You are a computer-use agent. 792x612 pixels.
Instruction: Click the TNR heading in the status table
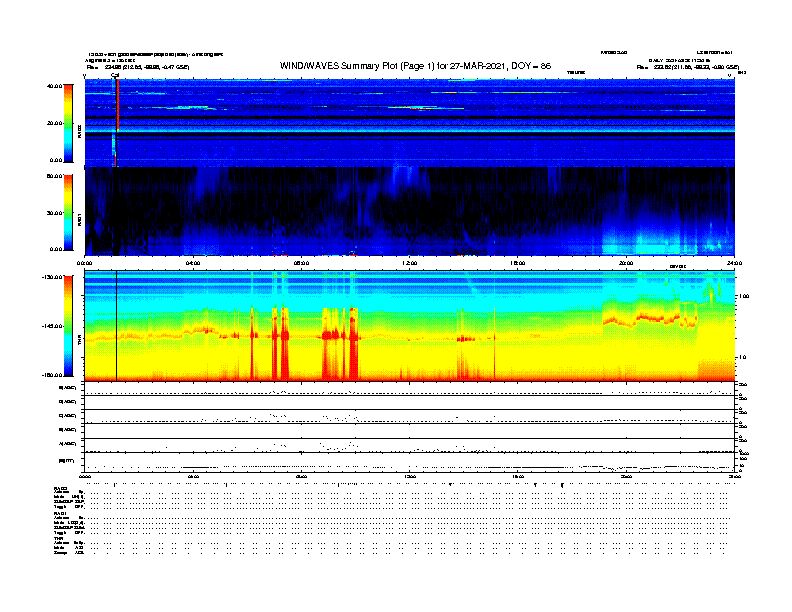click(x=58, y=538)
